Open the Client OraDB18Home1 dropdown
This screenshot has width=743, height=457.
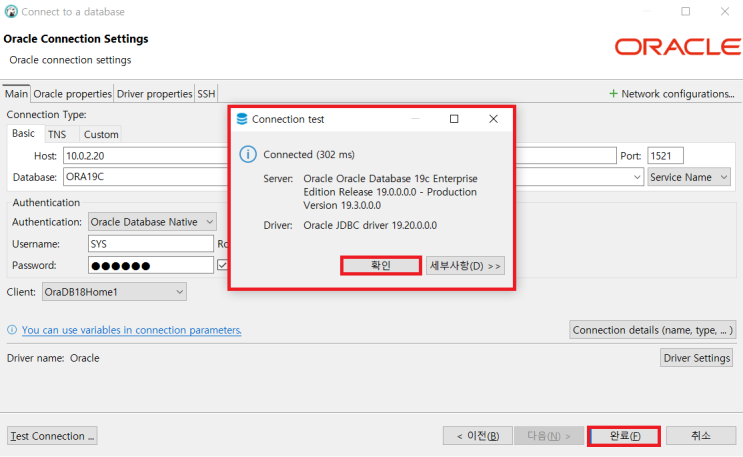click(114, 292)
